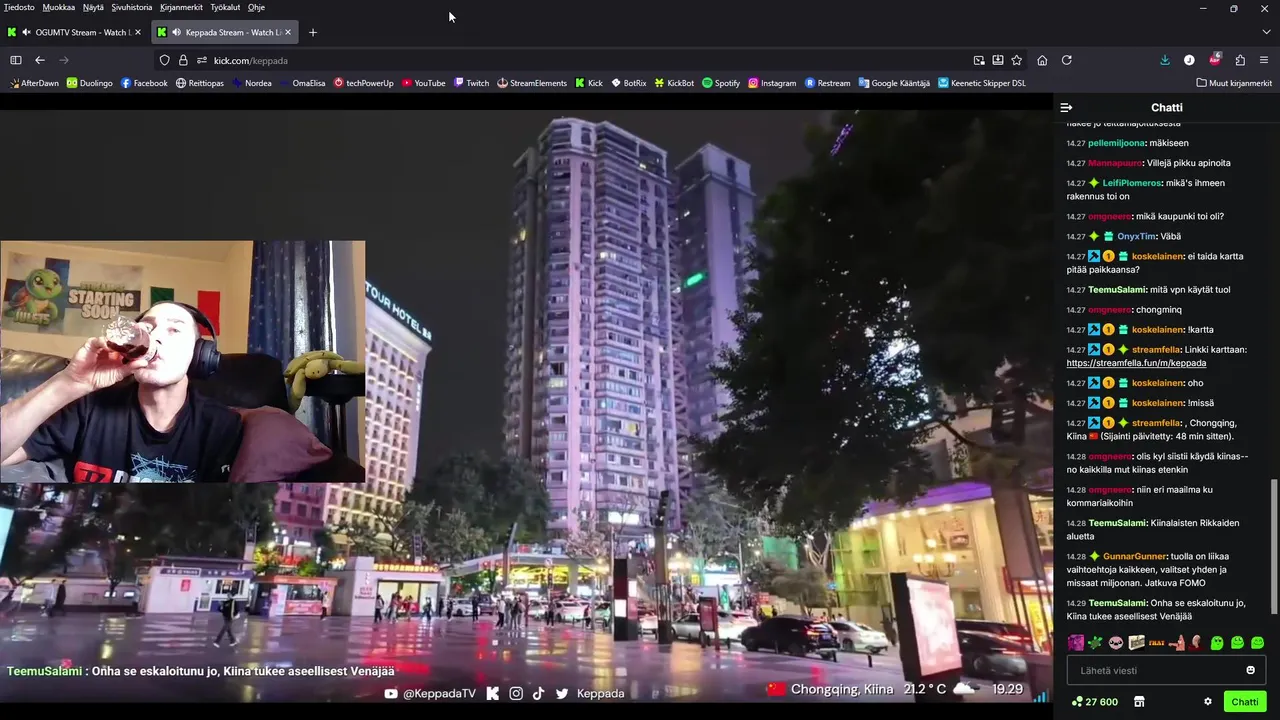The image size is (1280, 720).
Task: Open site permissions icon in address bar
Action: tap(201, 60)
